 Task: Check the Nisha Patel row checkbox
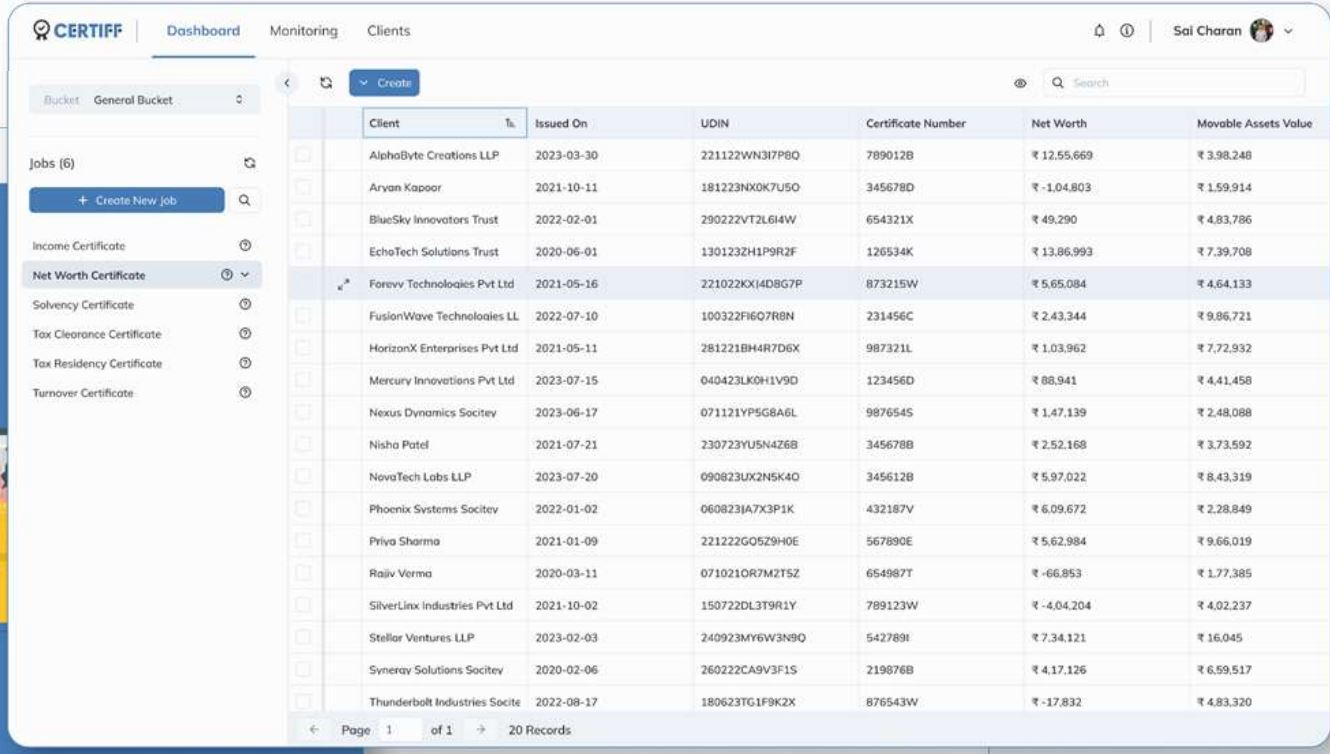(303, 444)
